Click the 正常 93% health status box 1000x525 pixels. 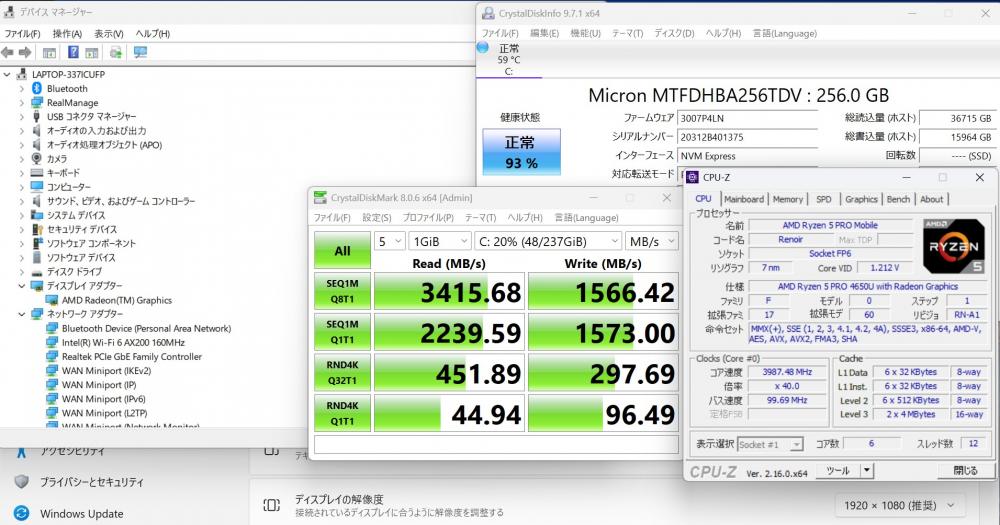522,152
